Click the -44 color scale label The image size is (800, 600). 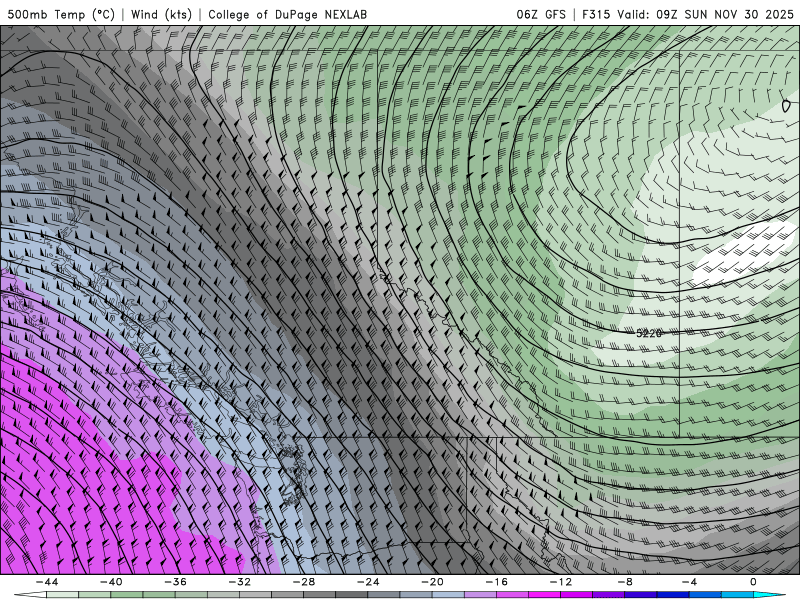point(47,582)
